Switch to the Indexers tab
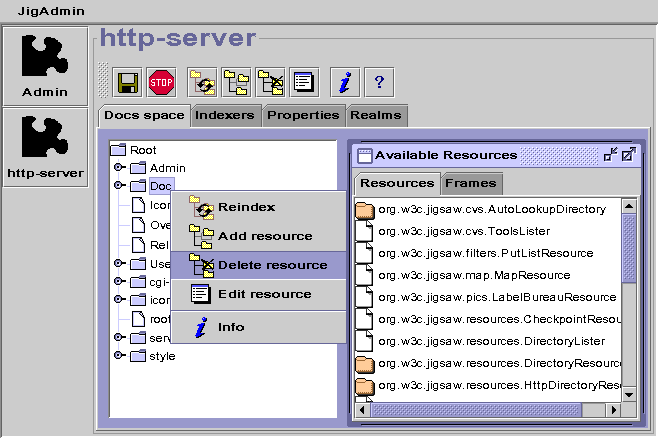 (x=225, y=115)
